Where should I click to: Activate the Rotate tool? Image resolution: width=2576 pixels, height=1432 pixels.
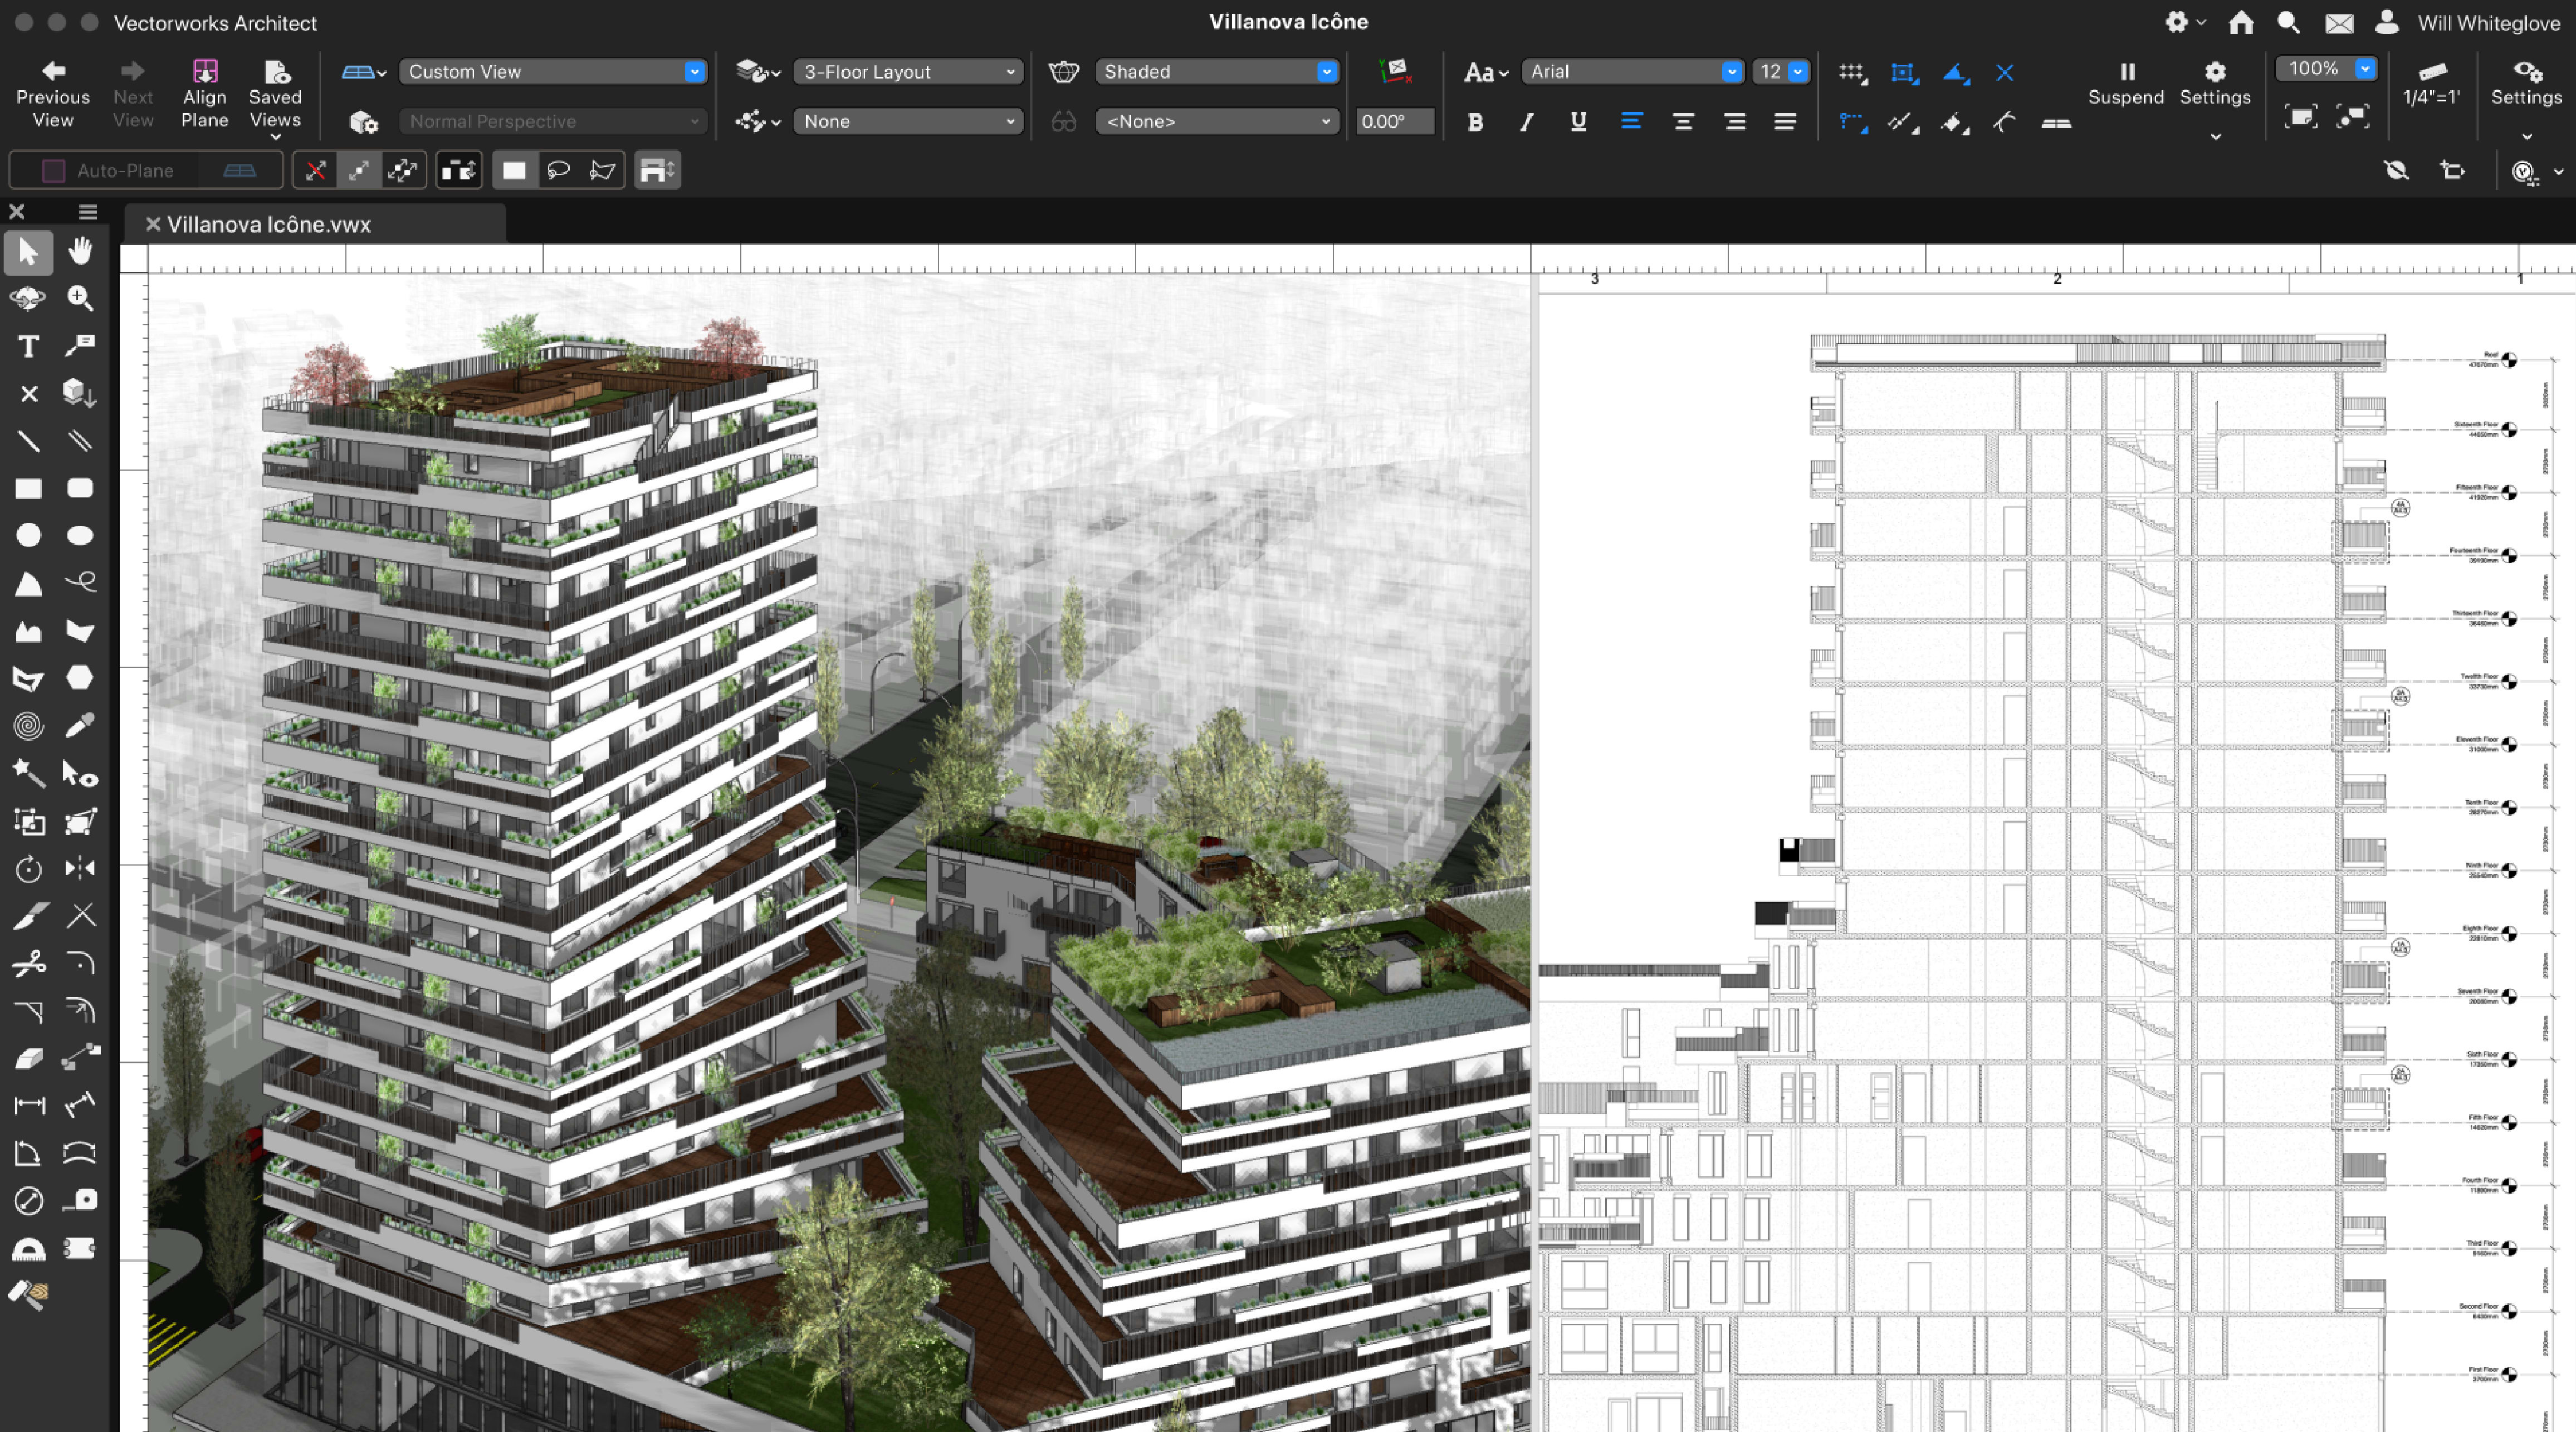pyautogui.click(x=28, y=868)
